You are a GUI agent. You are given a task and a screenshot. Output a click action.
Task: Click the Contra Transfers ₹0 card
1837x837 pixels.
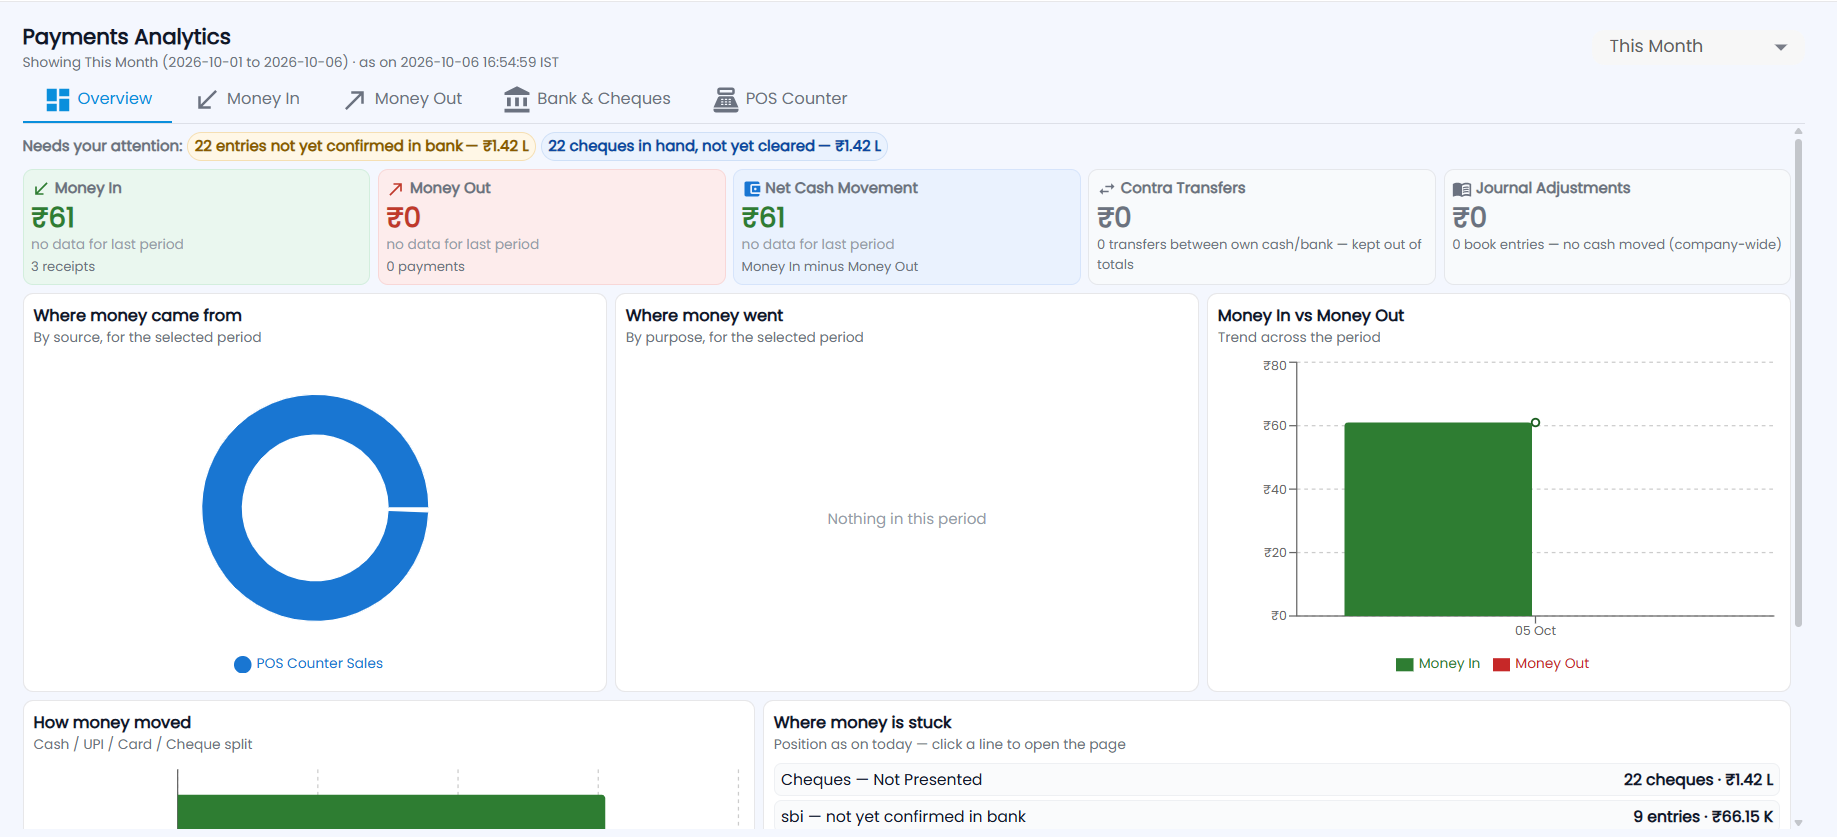point(1262,227)
